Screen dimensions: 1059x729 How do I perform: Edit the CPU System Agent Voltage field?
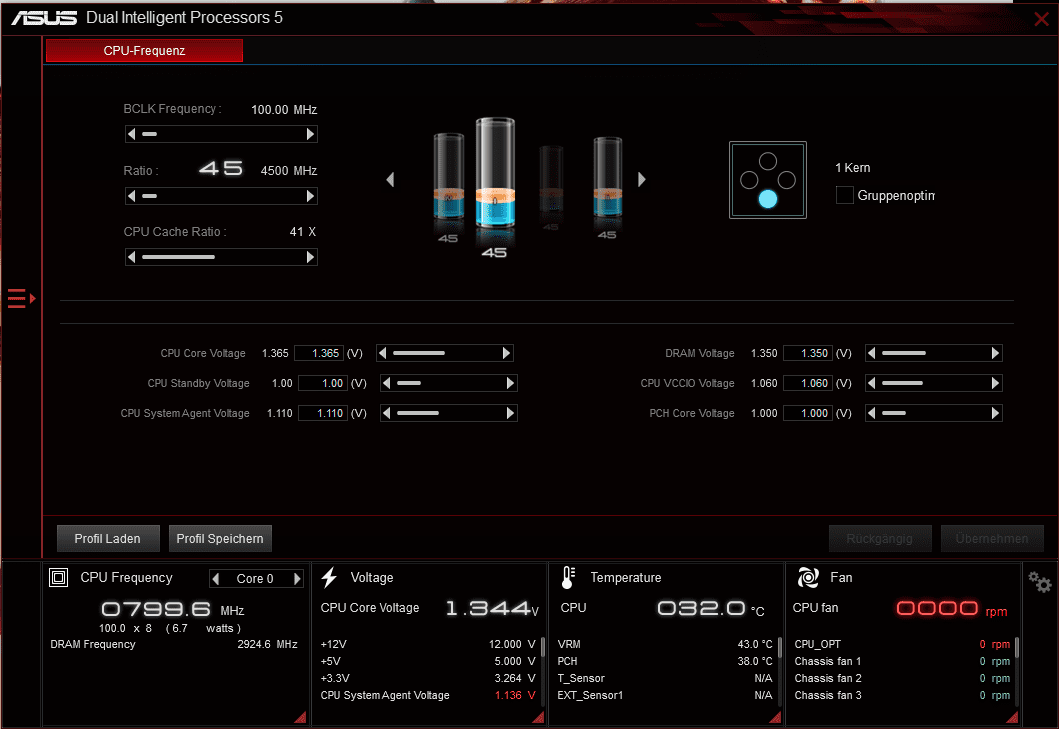(x=323, y=413)
